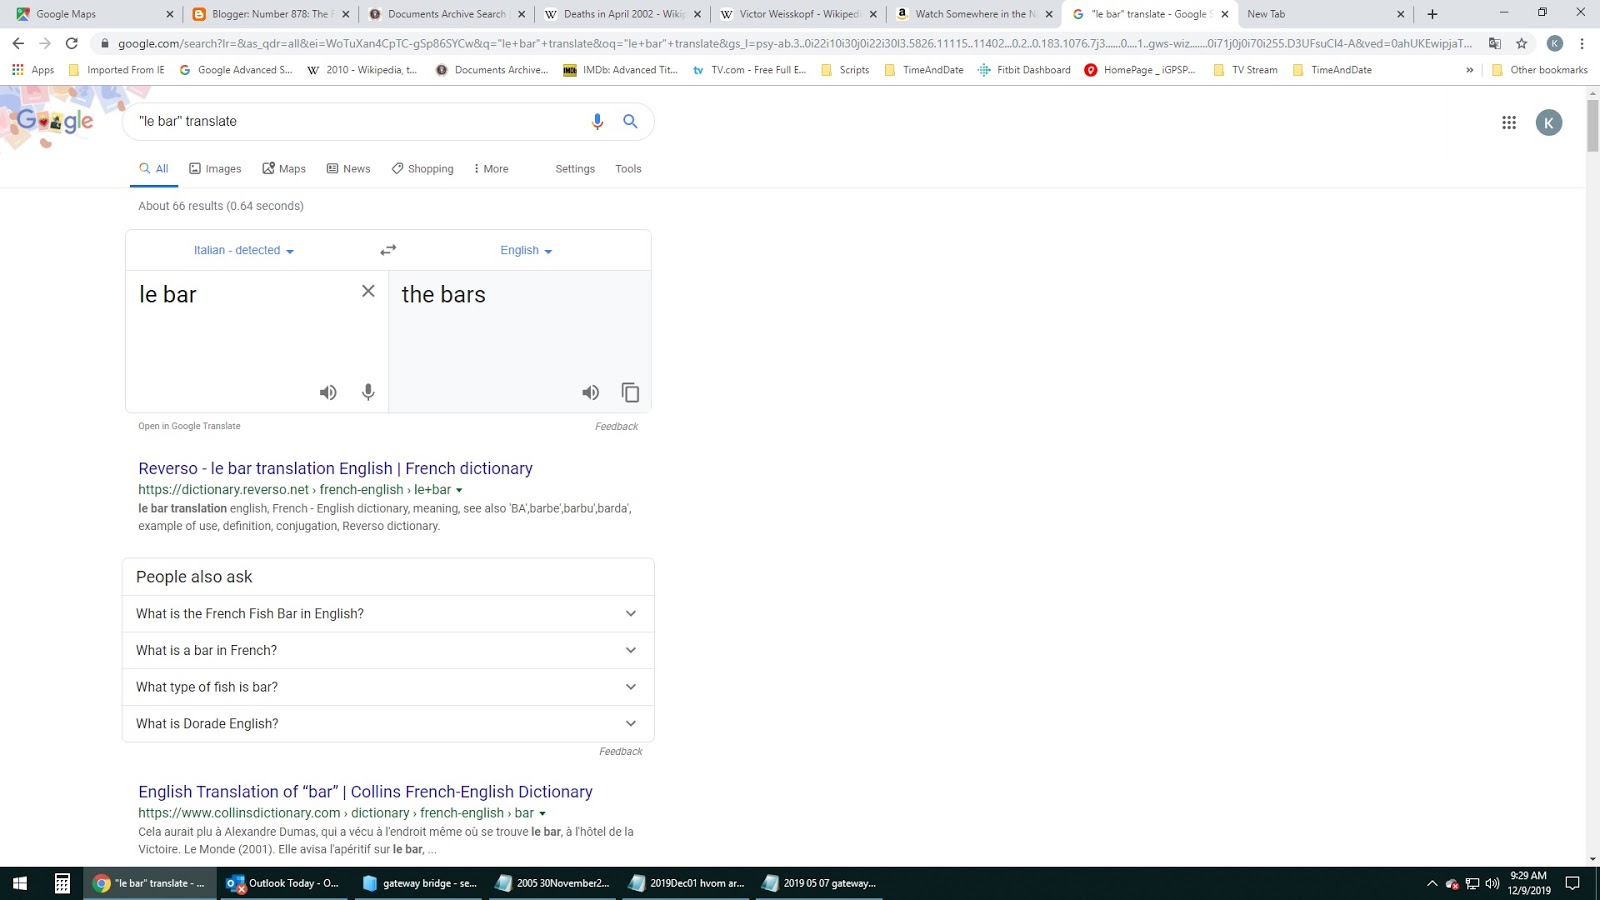The image size is (1600, 900).
Task: Expand 'What is Dorade English?'
Action: click(388, 724)
